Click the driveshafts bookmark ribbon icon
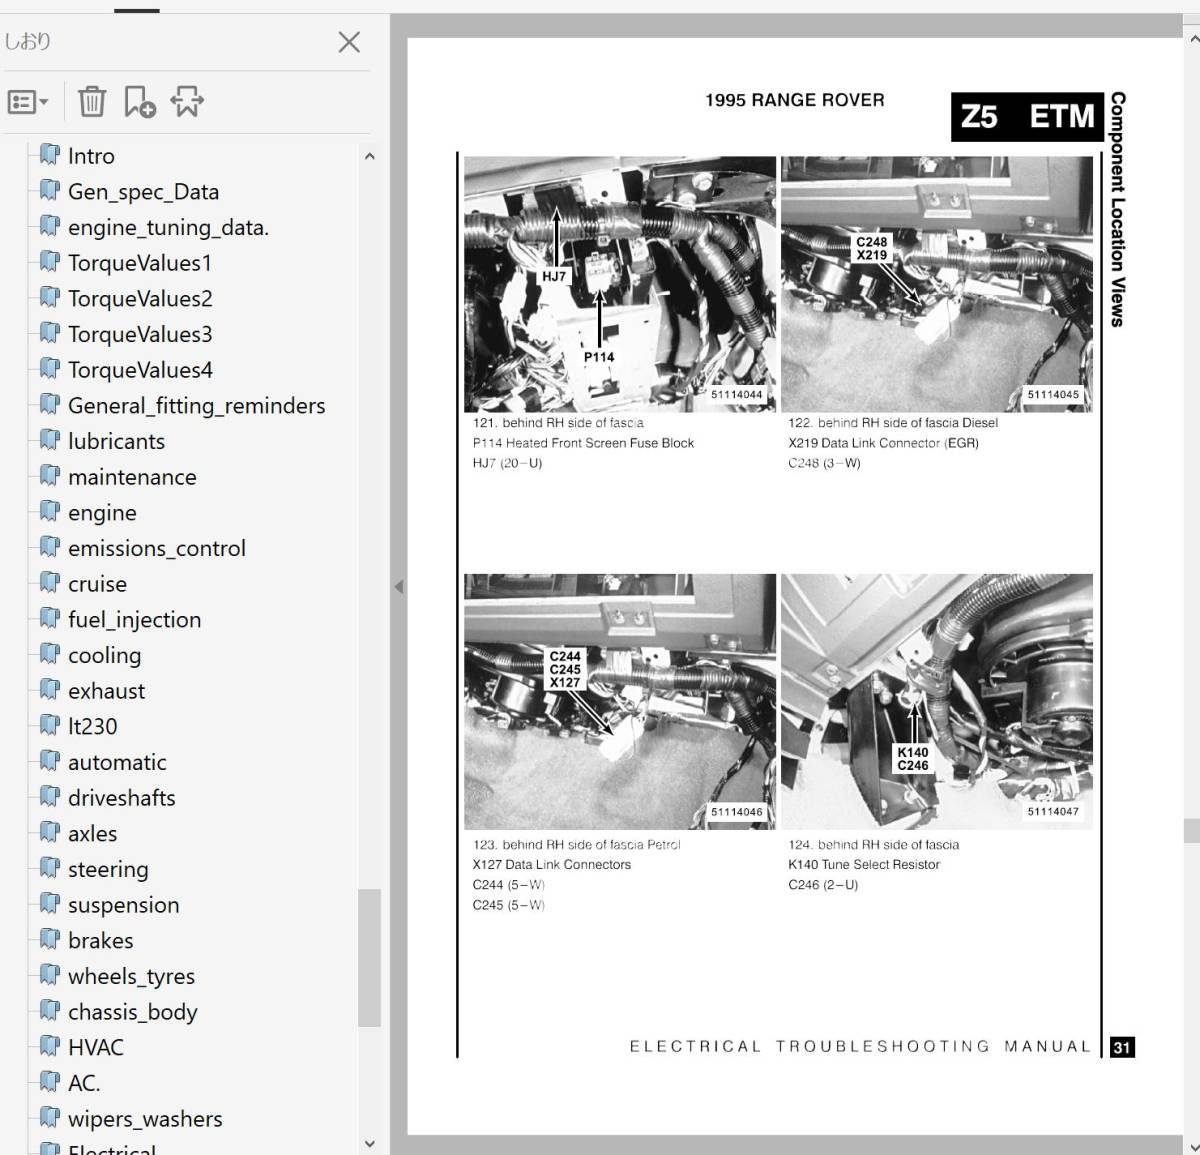1200x1155 pixels. (49, 797)
